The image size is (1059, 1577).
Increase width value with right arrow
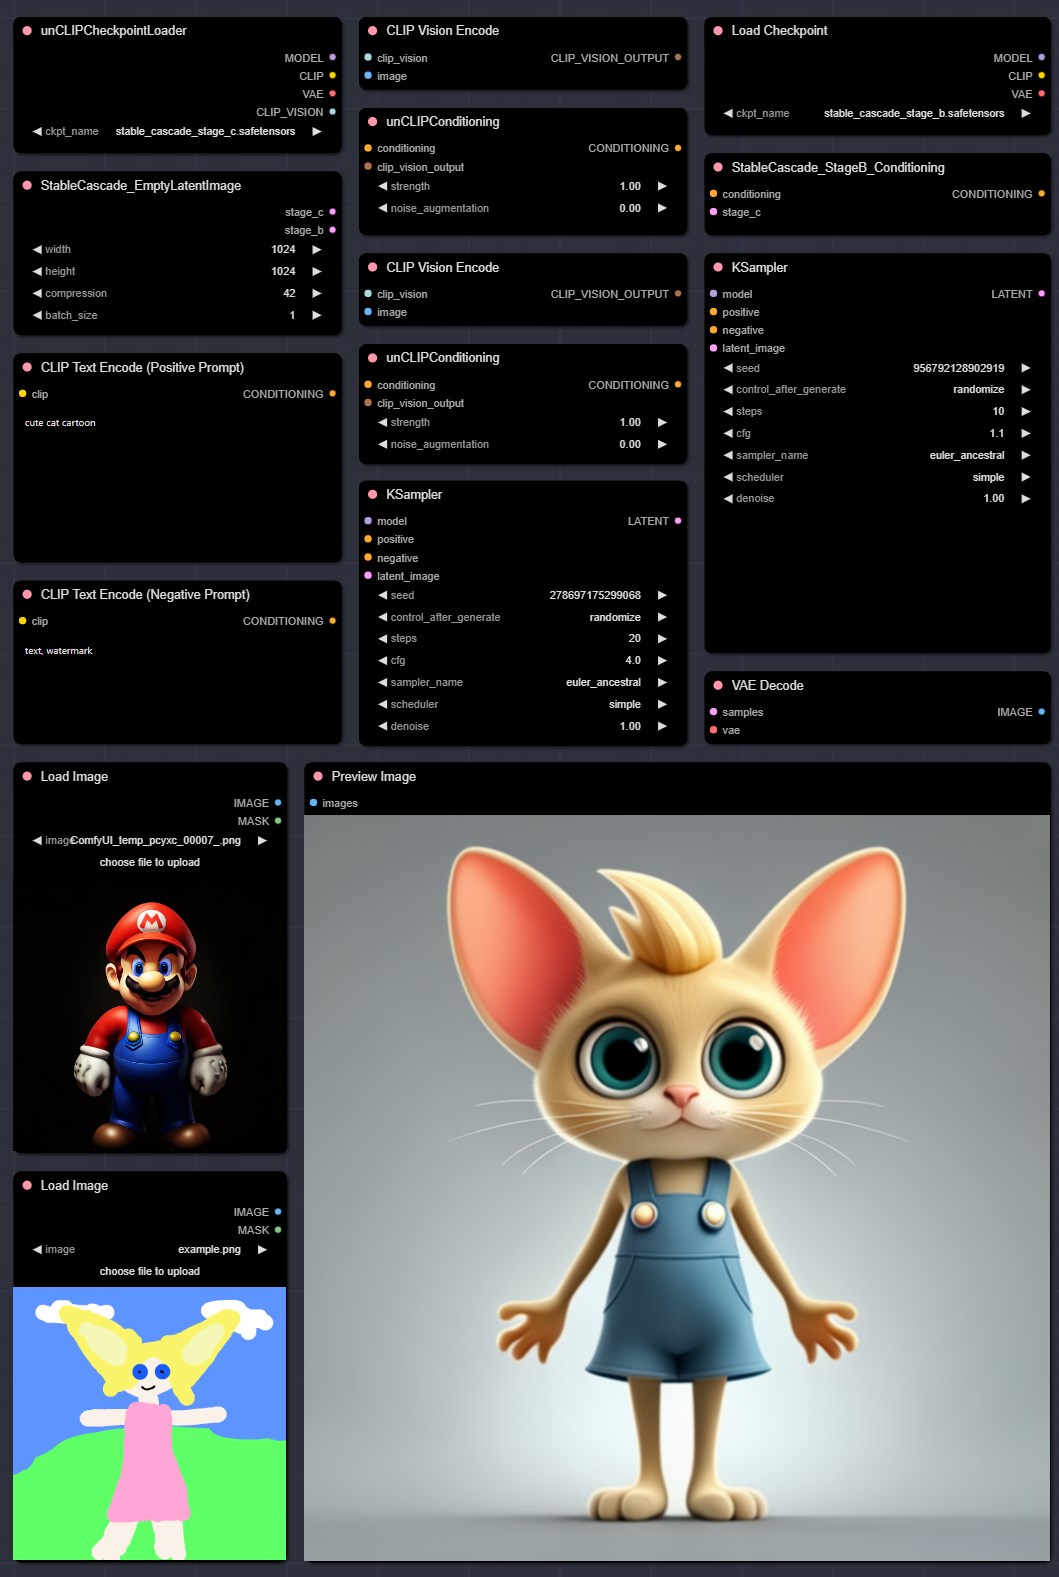(317, 249)
